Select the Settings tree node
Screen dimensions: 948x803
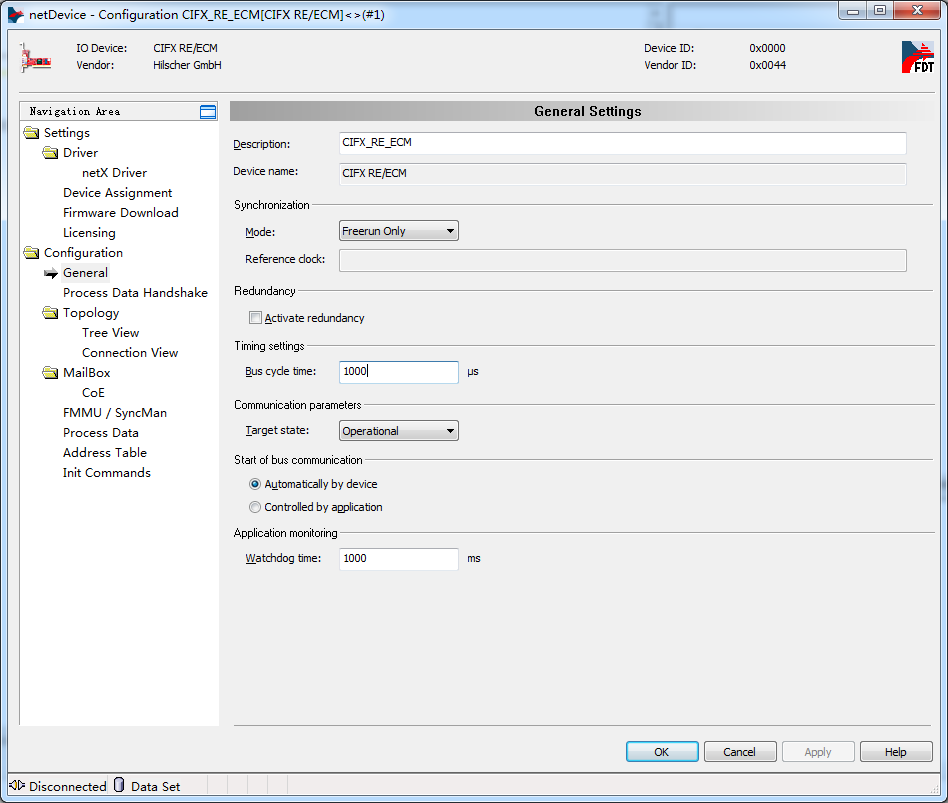coord(67,133)
